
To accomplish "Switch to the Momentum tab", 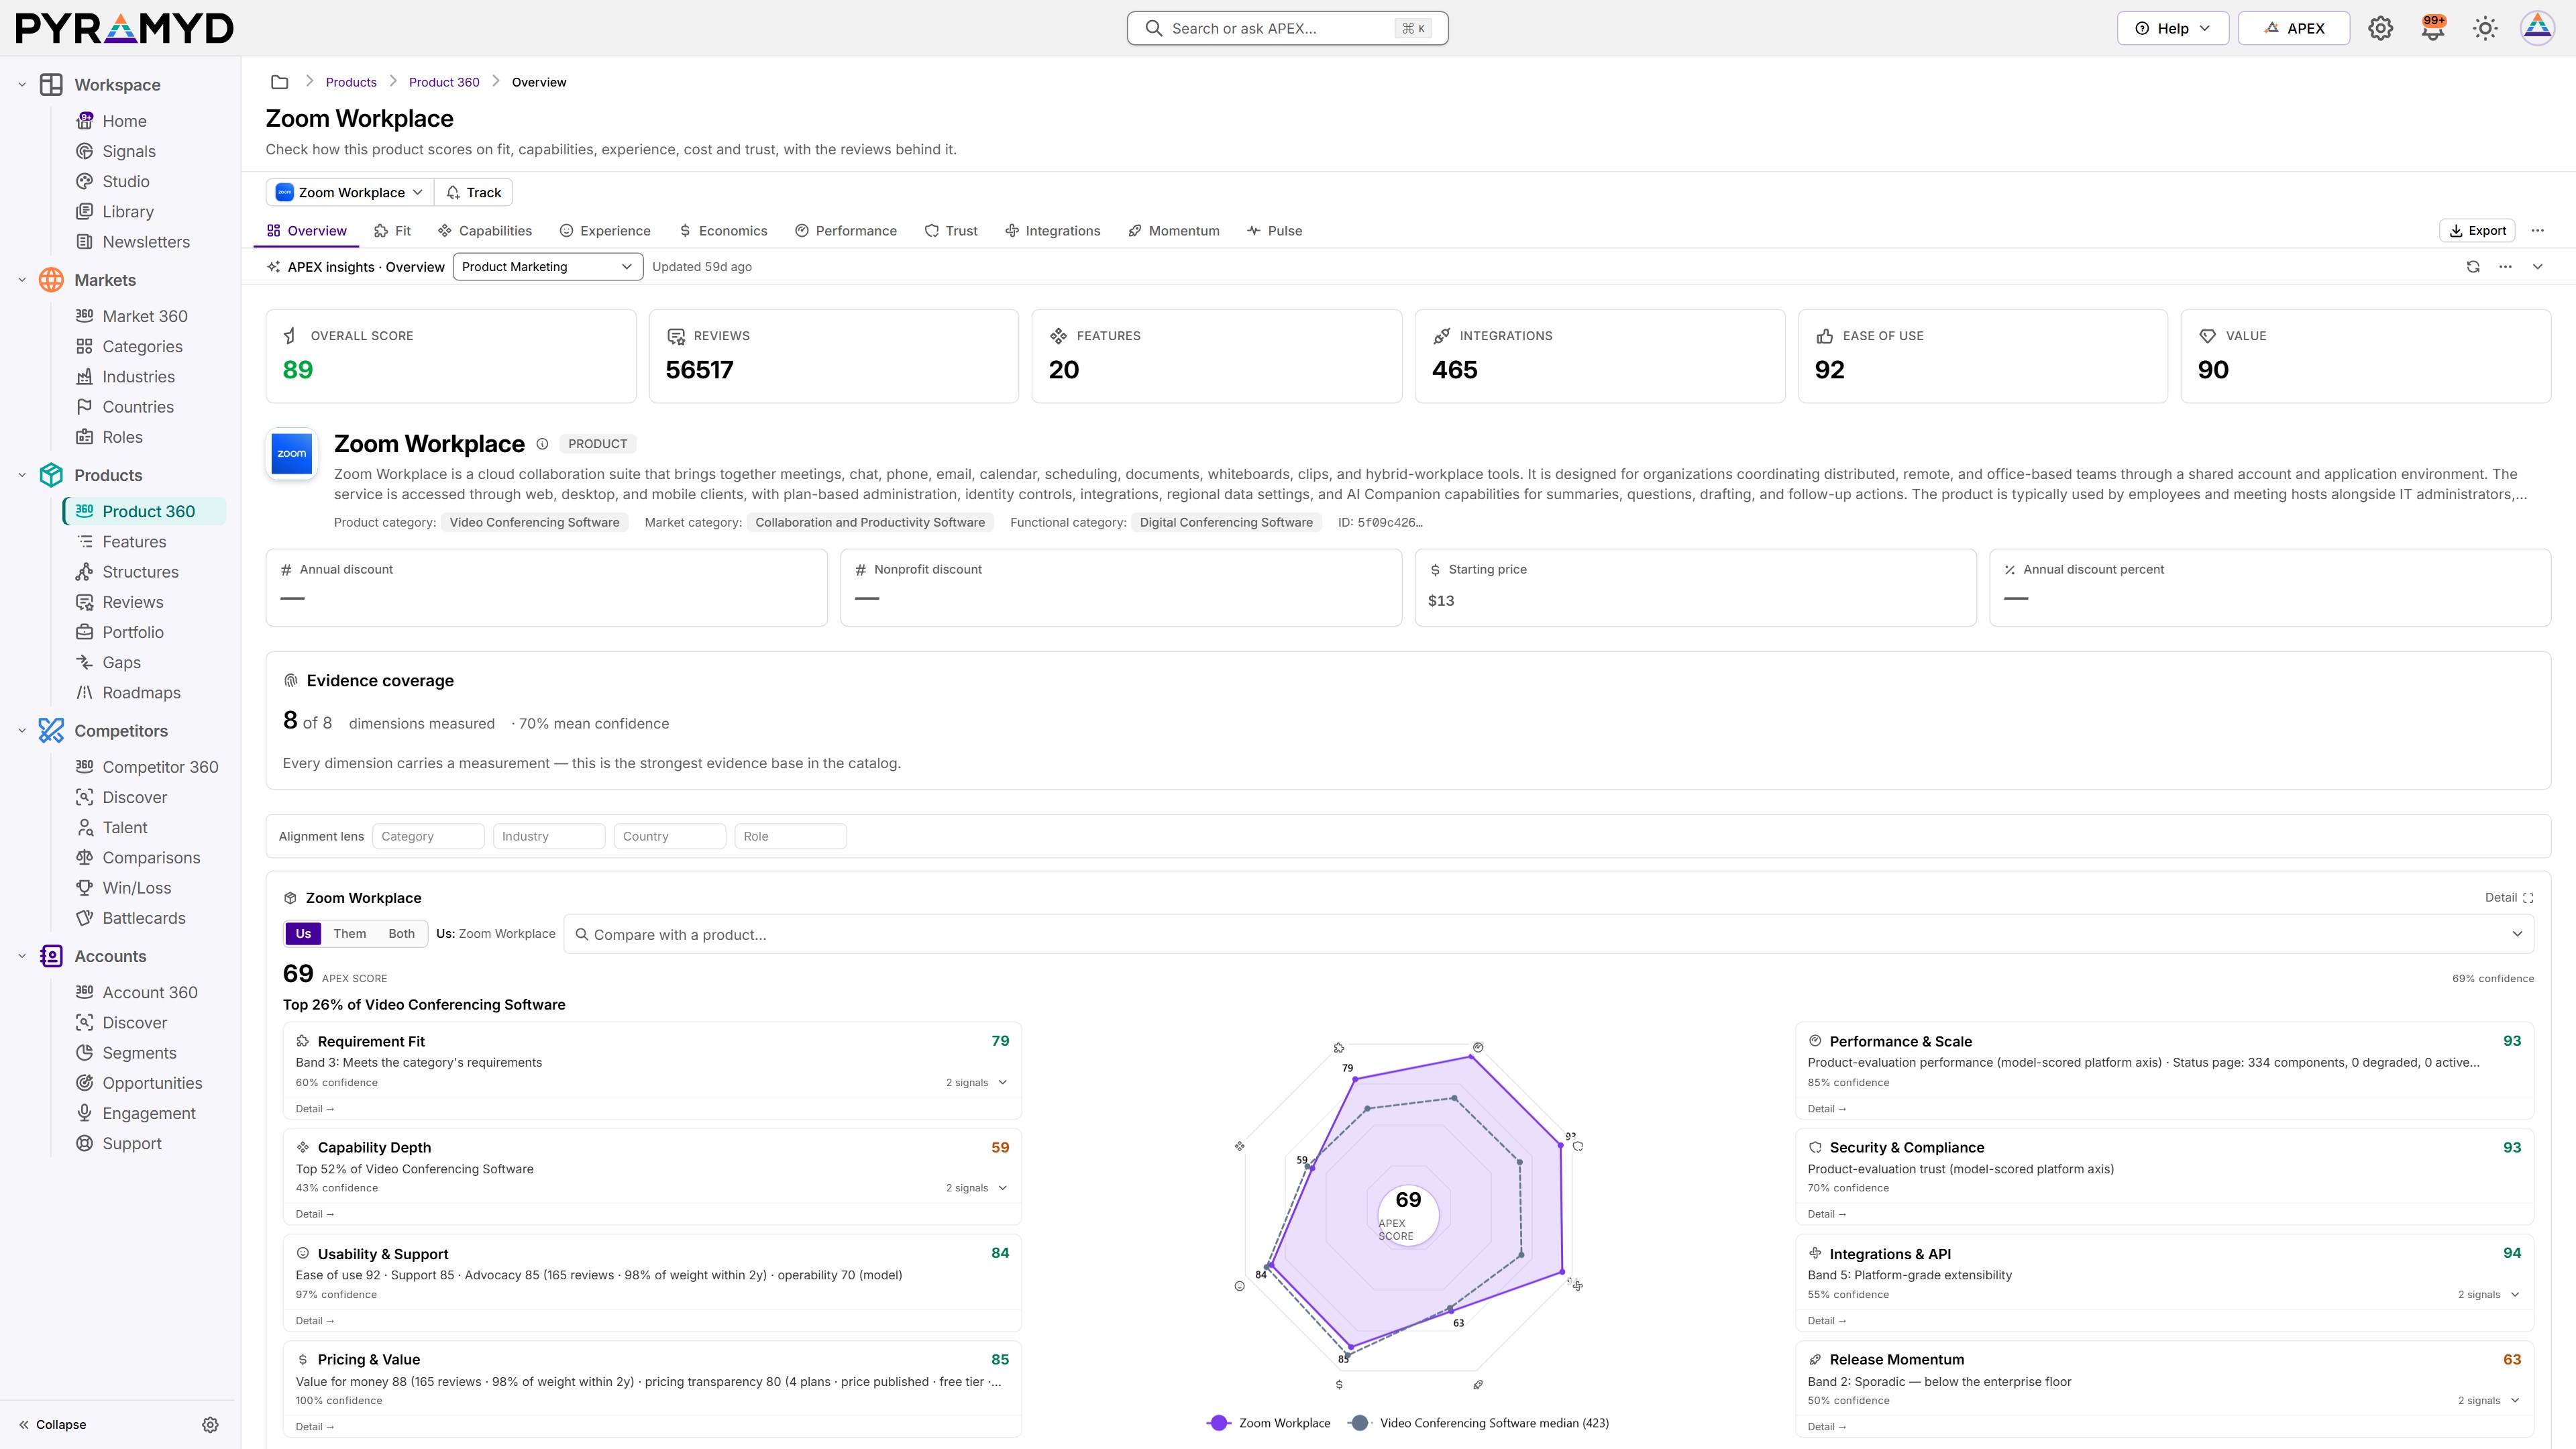I will point(1174,231).
